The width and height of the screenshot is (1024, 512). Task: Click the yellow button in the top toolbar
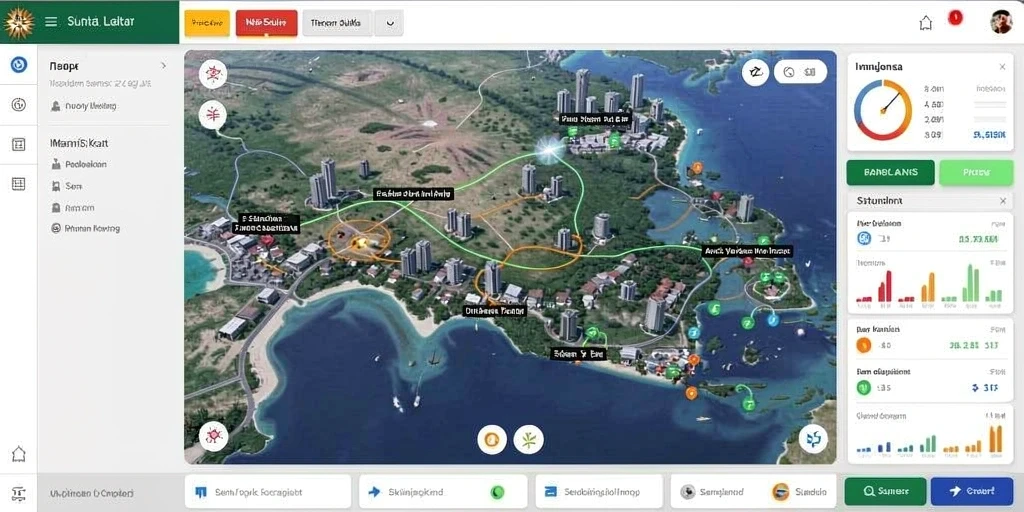pyautogui.click(x=207, y=22)
